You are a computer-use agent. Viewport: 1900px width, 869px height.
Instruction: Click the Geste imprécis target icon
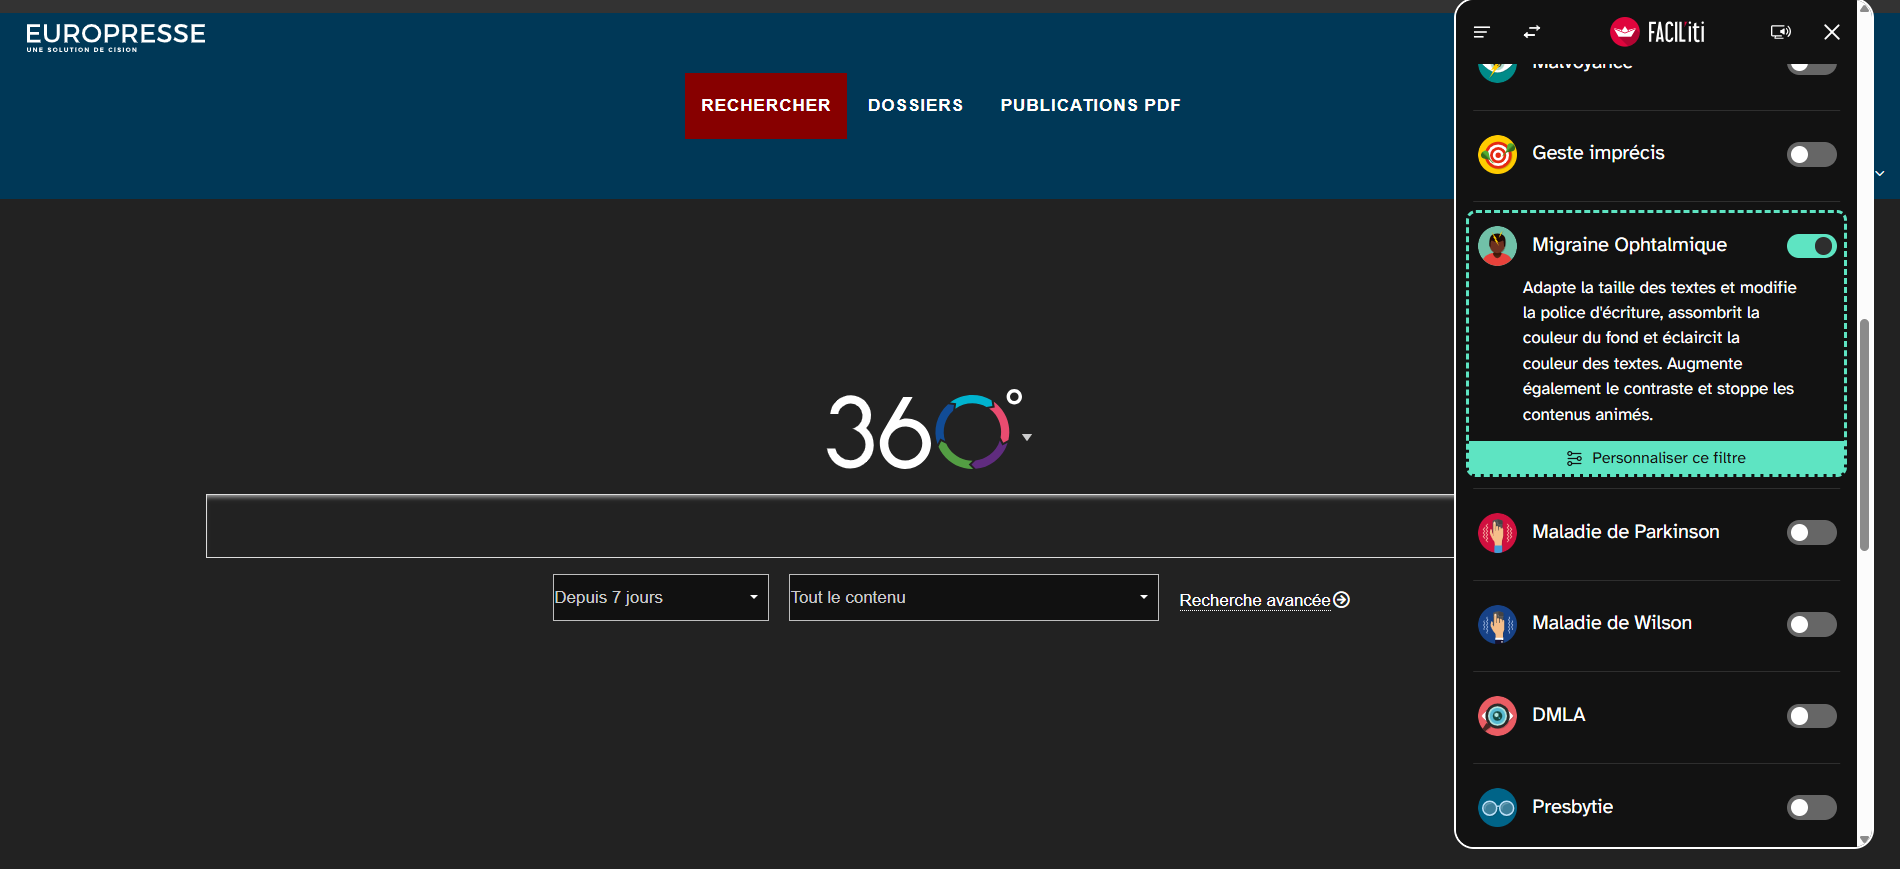coord(1497,154)
